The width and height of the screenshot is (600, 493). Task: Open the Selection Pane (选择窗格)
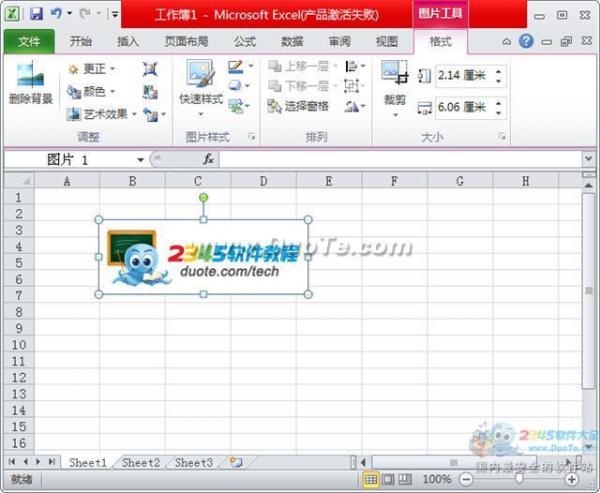point(298,106)
